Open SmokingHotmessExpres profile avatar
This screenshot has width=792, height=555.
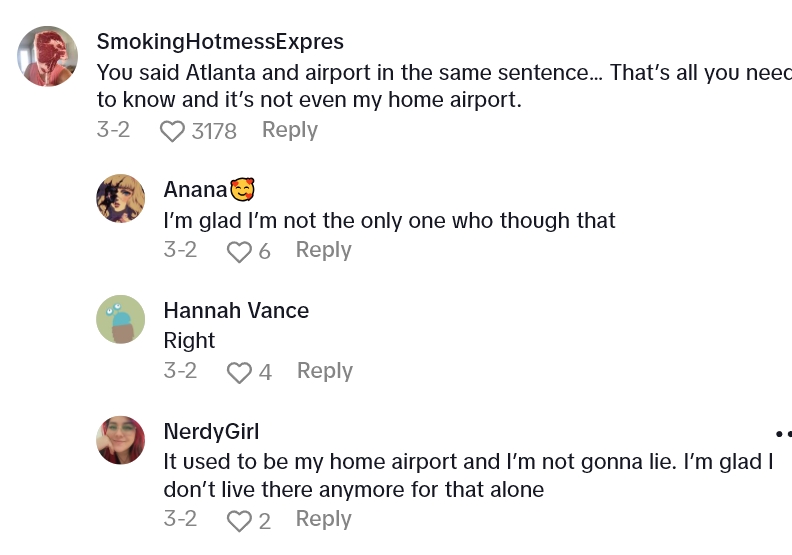tap(48, 56)
